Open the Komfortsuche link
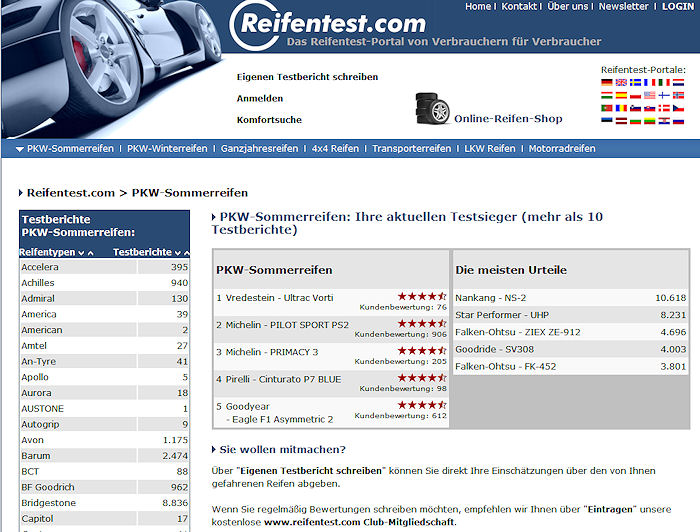The height and width of the screenshot is (532, 700). (x=269, y=120)
